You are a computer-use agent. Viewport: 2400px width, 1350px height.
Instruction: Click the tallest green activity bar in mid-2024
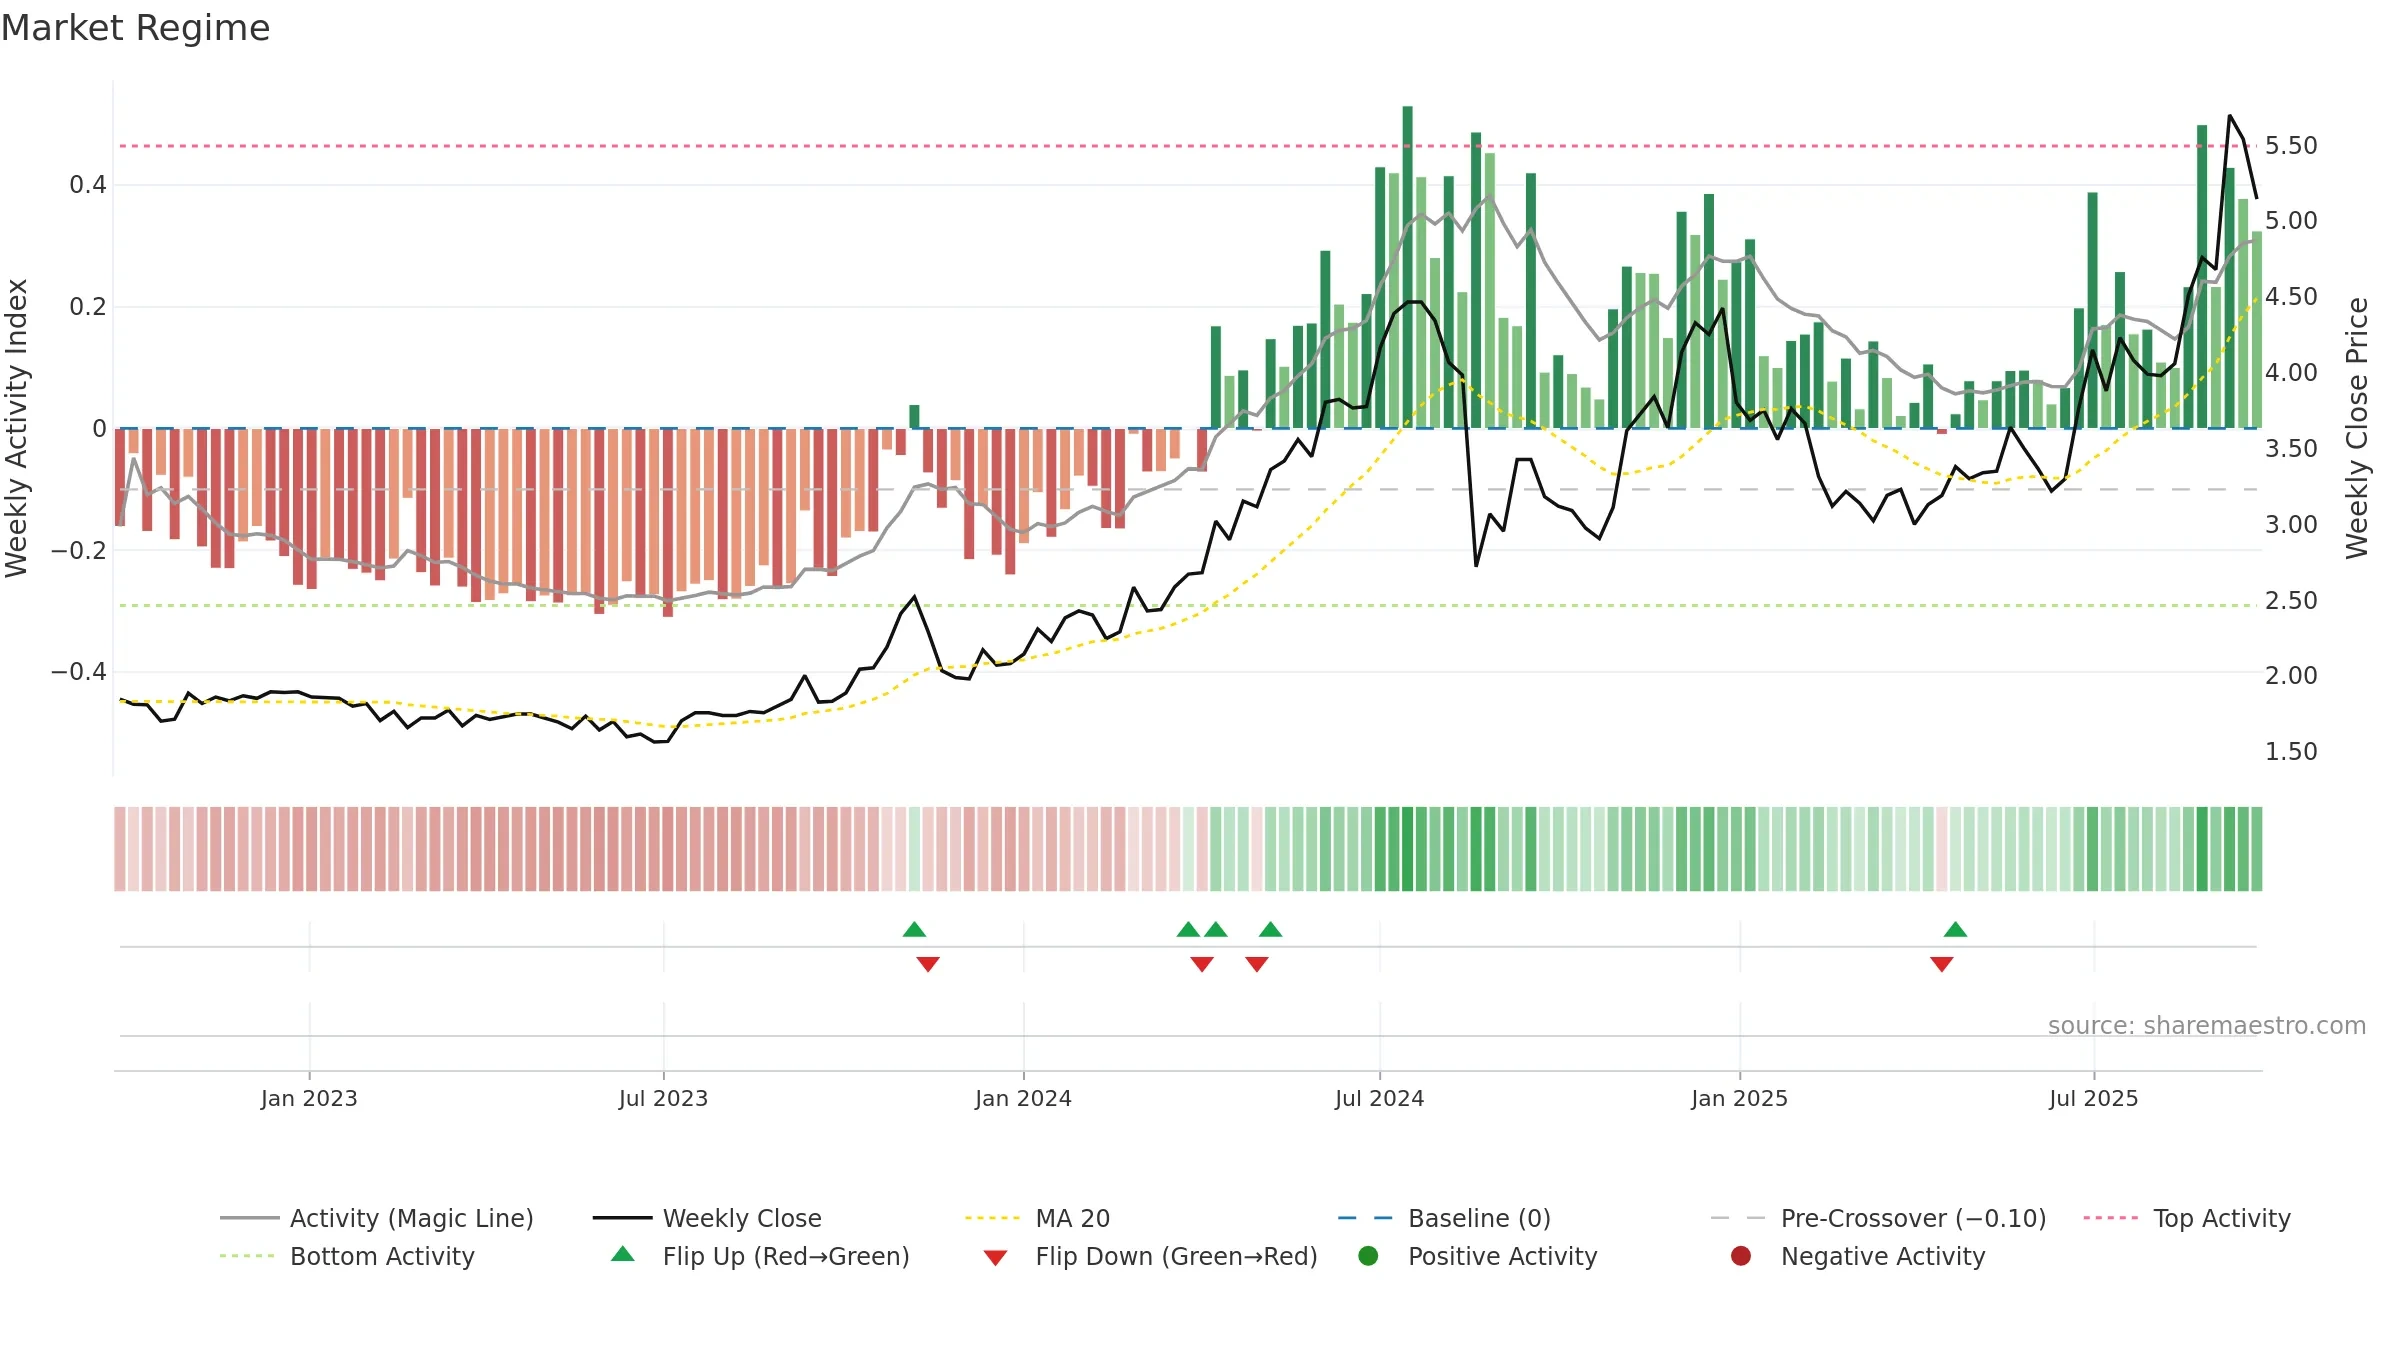[x=1407, y=267]
